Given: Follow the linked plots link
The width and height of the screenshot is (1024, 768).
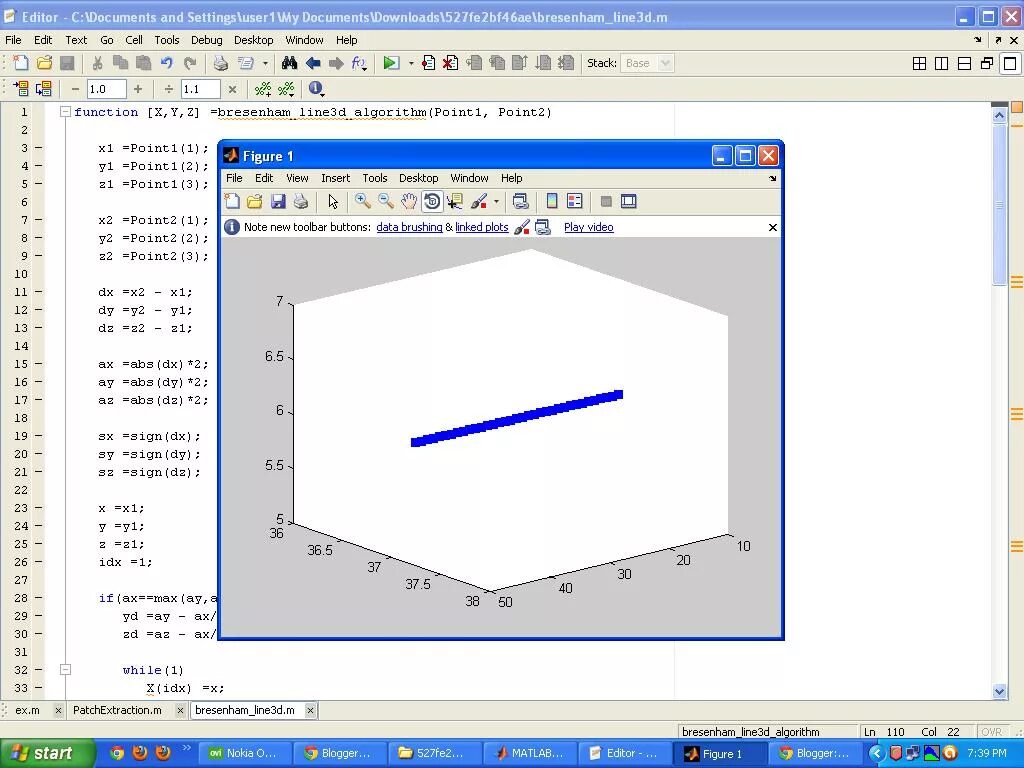Looking at the screenshot, I should click(482, 227).
